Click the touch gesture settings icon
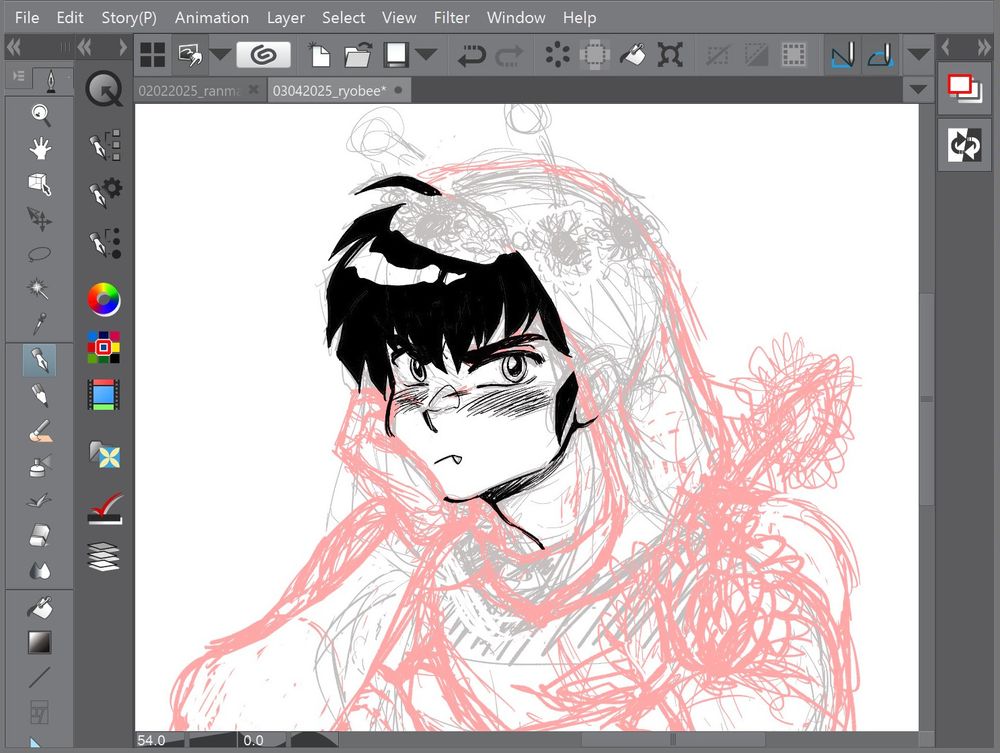 pos(191,55)
